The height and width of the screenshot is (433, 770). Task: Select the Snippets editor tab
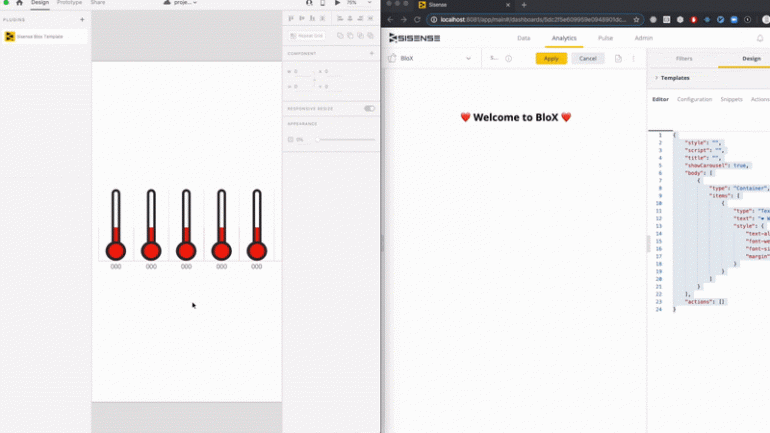731,99
